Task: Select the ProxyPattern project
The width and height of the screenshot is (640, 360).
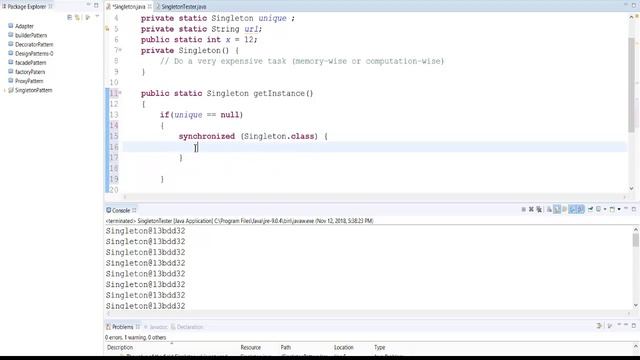Action: [x=29, y=81]
